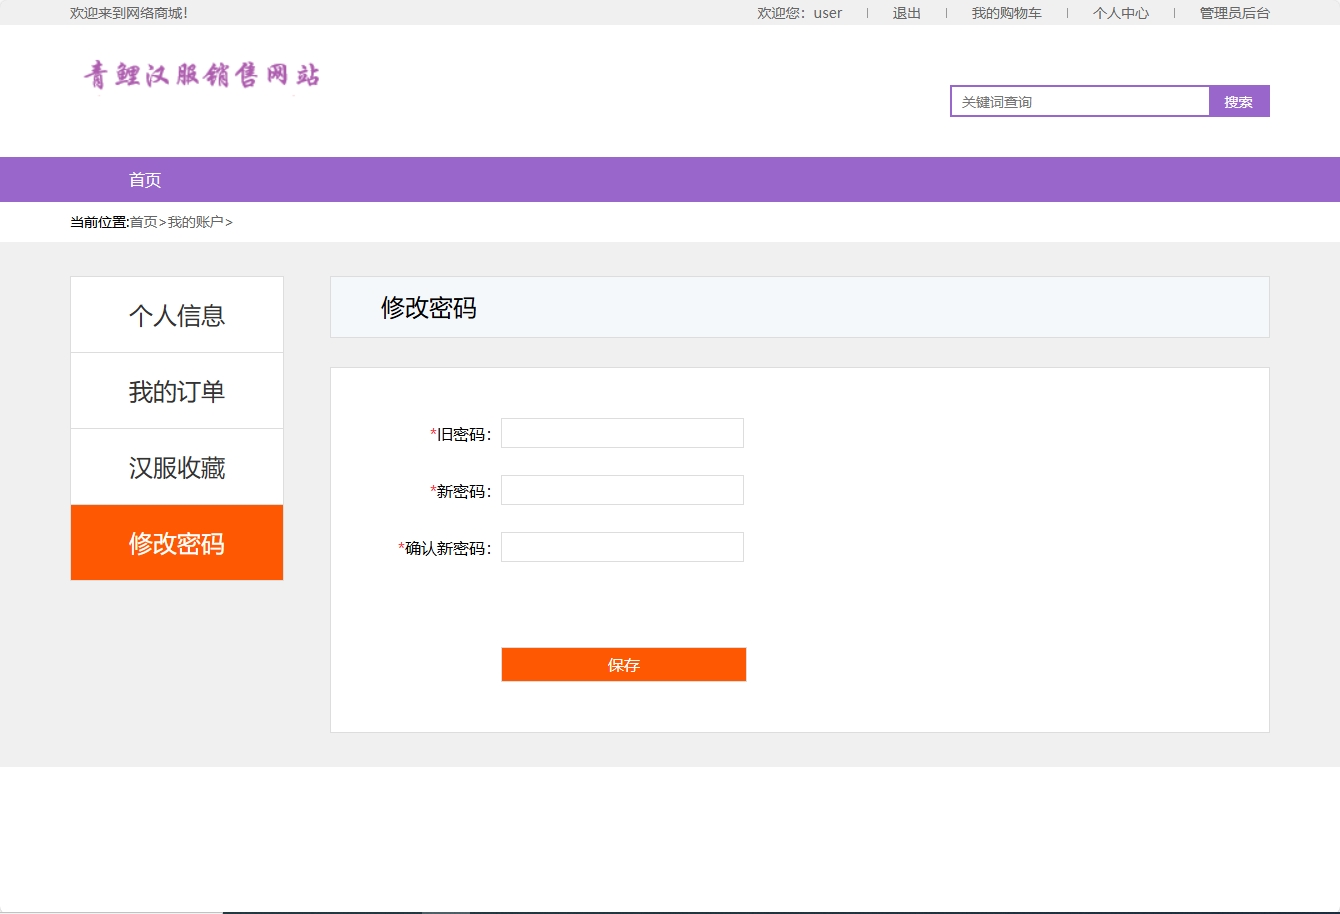Screen dimensions: 1340x914
Task: Open 个人中心 personal center
Action: pos(1120,13)
